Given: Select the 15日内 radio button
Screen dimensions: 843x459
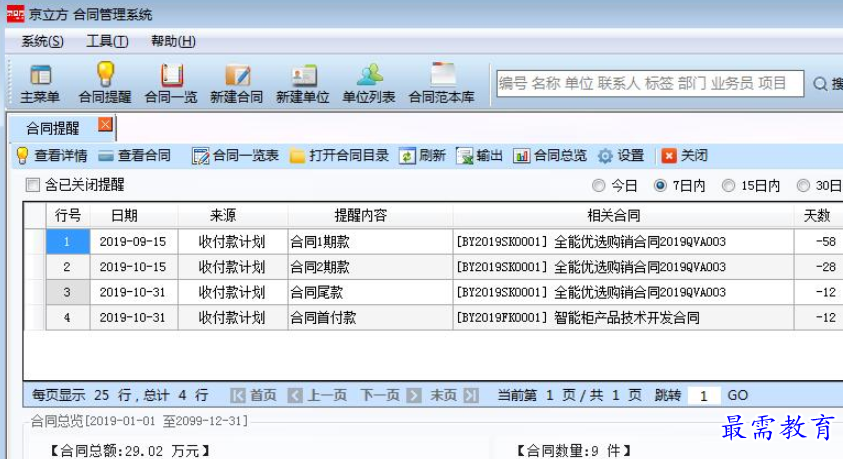Looking at the screenshot, I should [x=728, y=185].
